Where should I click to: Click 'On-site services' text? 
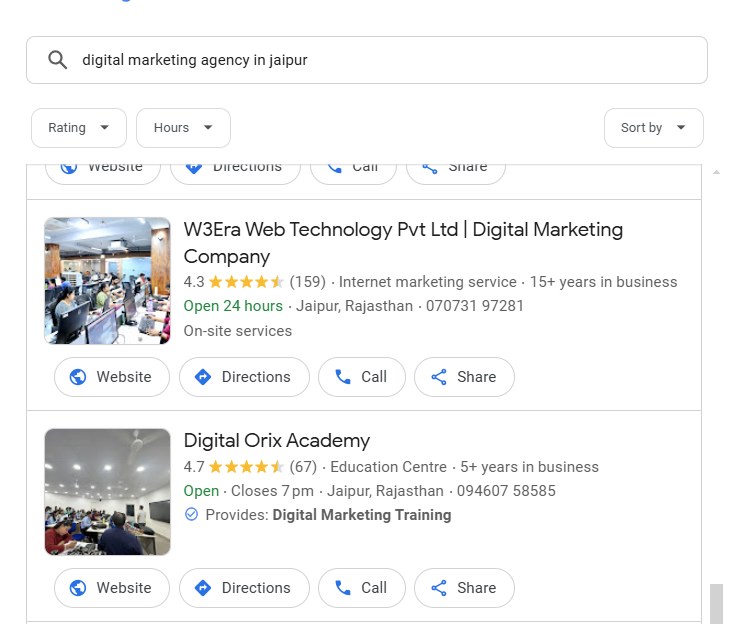click(238, 331)
